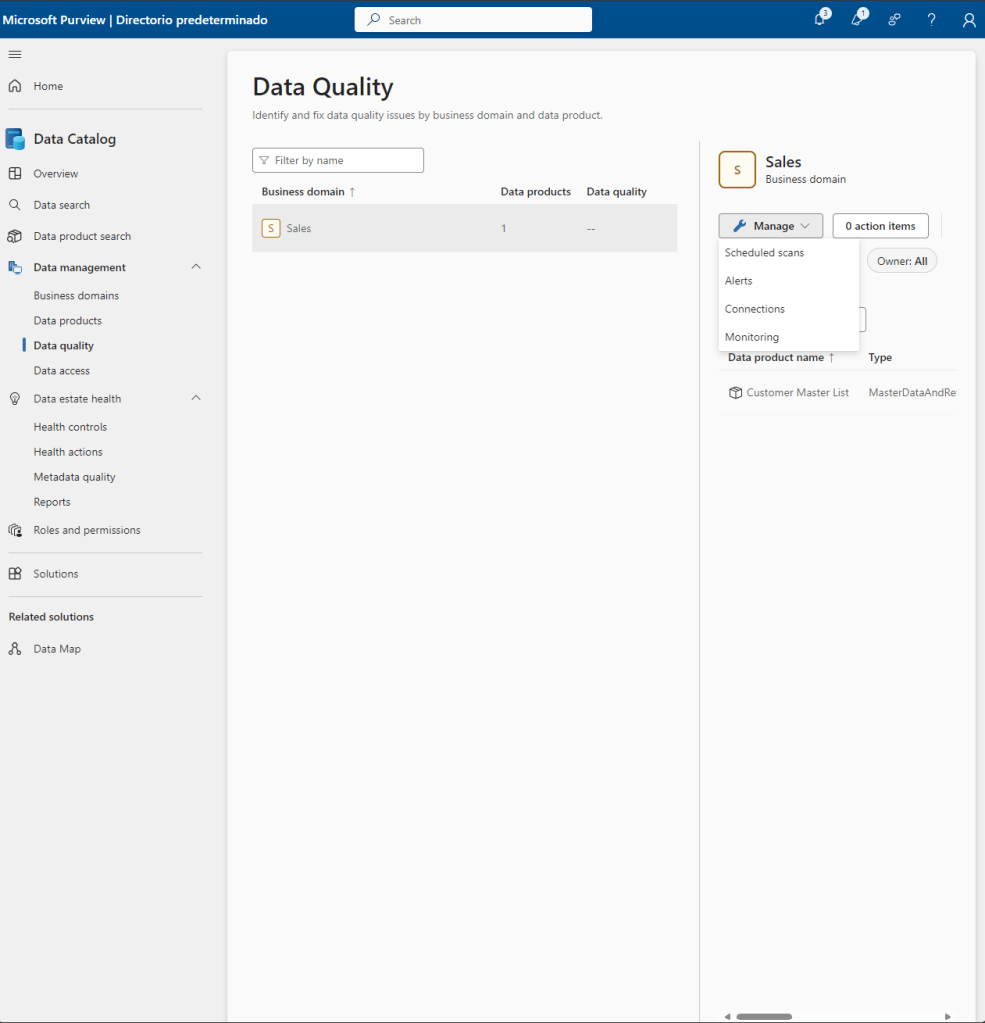Image resolution: width=985 pixels, height=1023 pixels.
Task: Go to Health controls page
Action: tap(70, 427)
